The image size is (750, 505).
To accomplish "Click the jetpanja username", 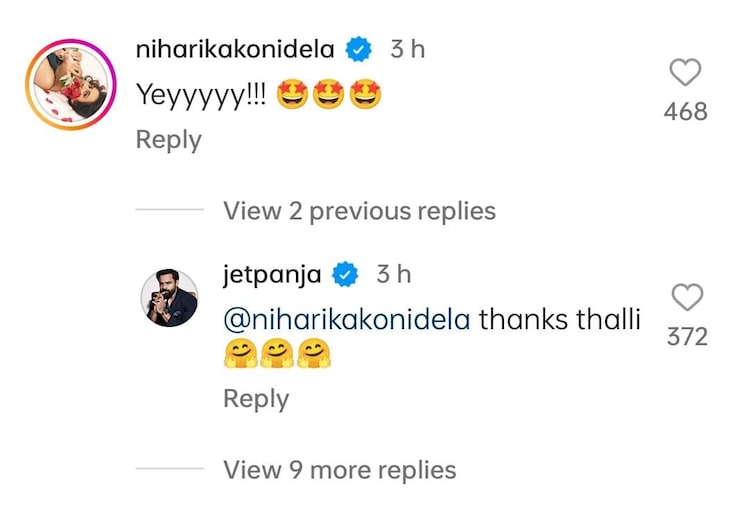I will coord(271,274).
